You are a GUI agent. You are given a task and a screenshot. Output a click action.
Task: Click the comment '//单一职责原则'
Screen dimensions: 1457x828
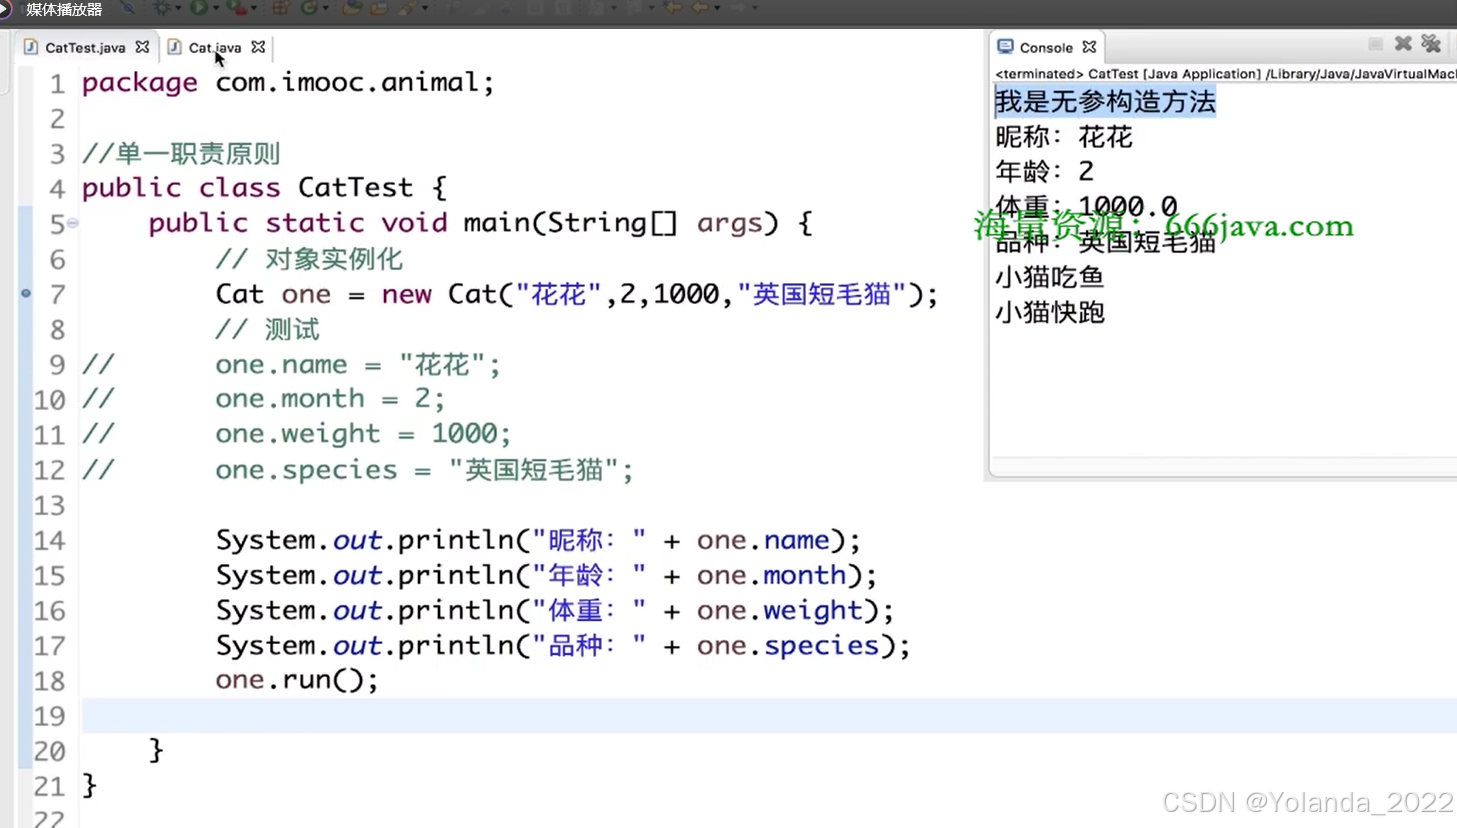(x=181, y=153)
